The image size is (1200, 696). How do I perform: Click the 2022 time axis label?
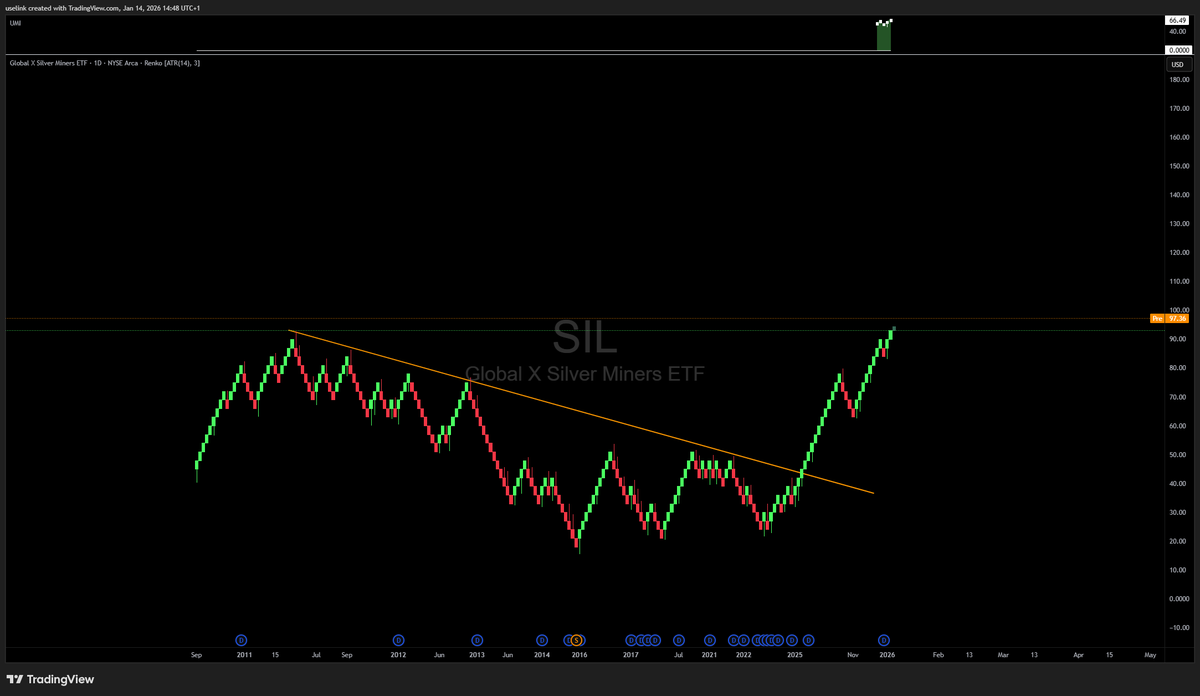(743, 655)
